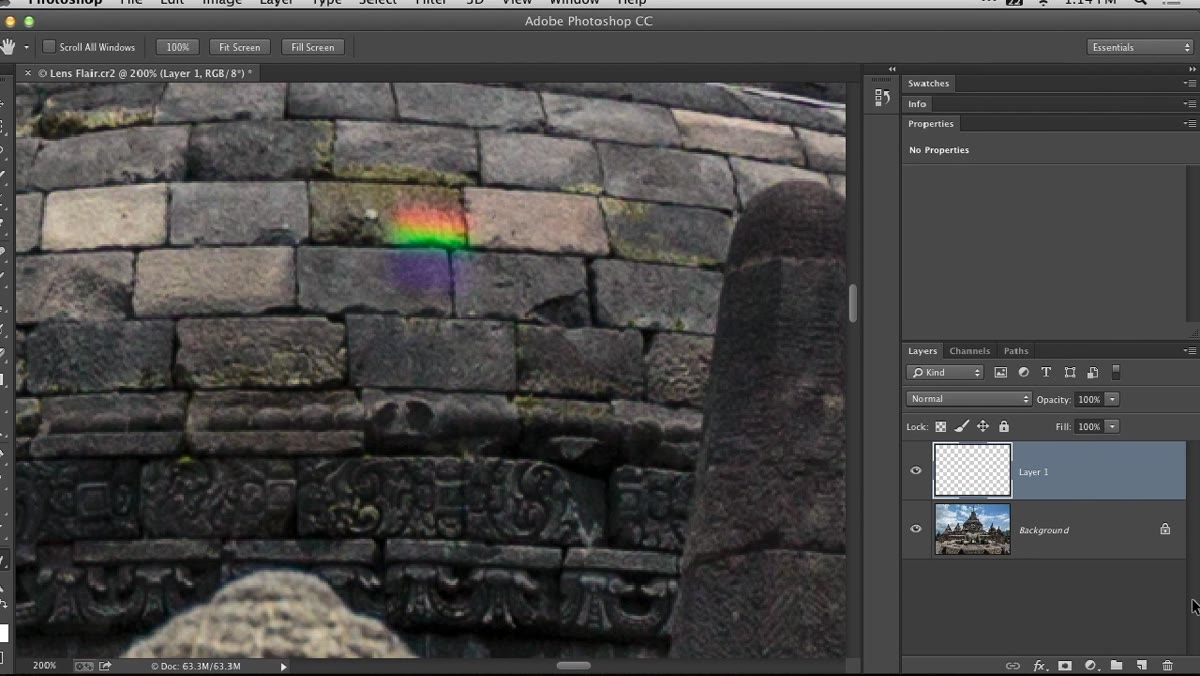Open the Swatches panel tab
The image size is (1200, 676).
[x=929, y=83]
